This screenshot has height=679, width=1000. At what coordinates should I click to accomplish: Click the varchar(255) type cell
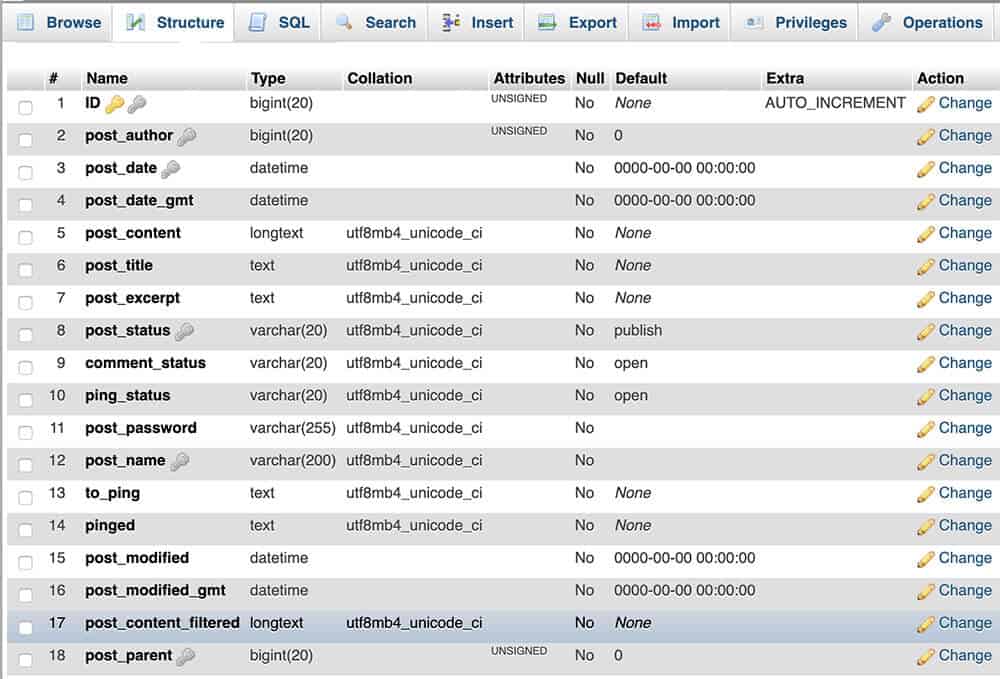(x=292, y=428)
